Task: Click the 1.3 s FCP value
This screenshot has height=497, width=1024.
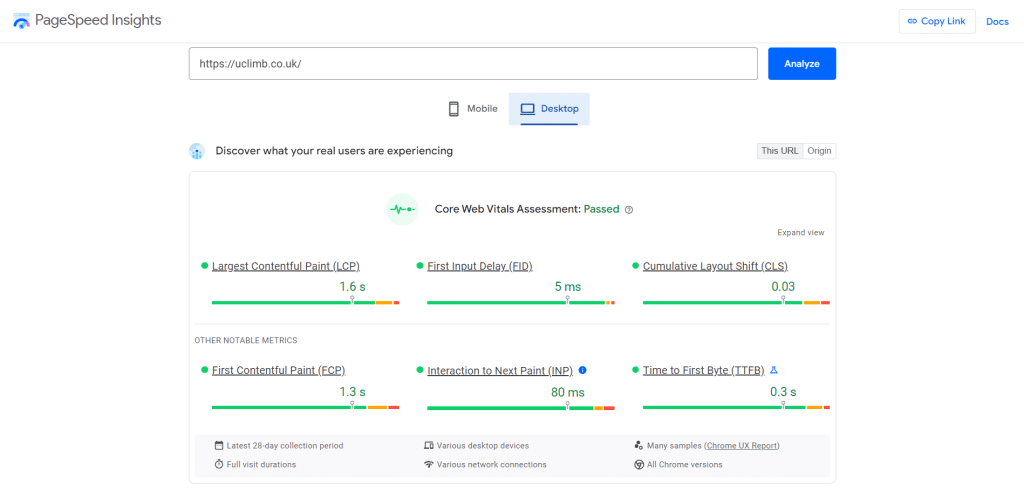Action: [352, 392]
